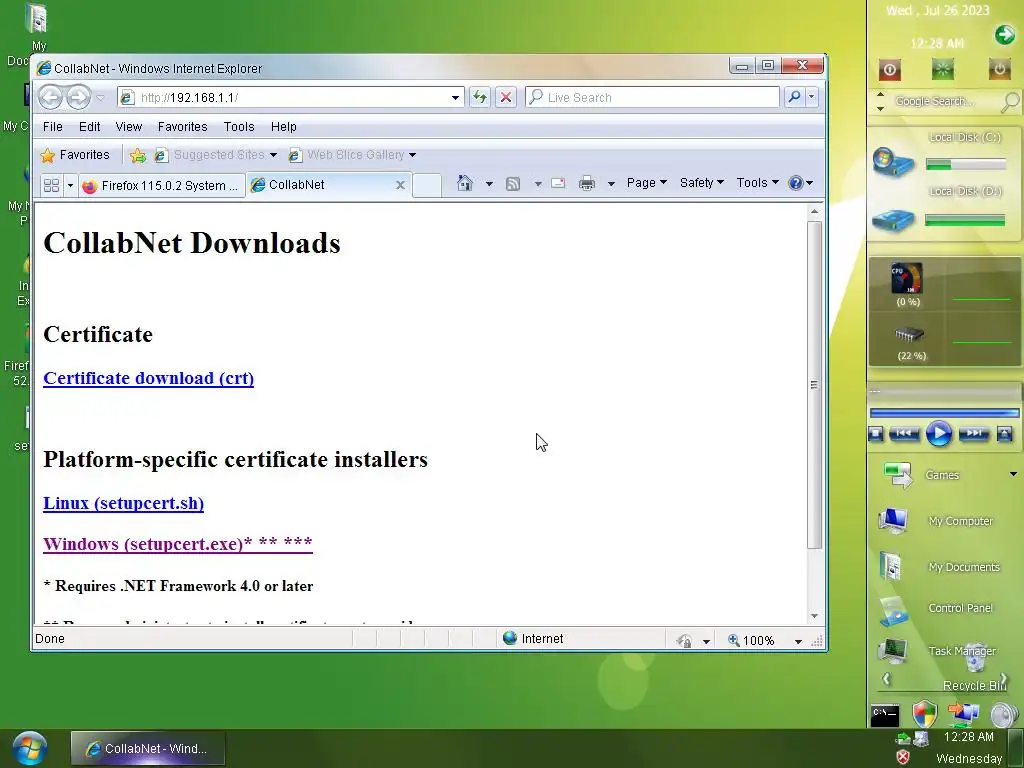Expand the Games sidebar dropdown arrow

coord(1013,474)
